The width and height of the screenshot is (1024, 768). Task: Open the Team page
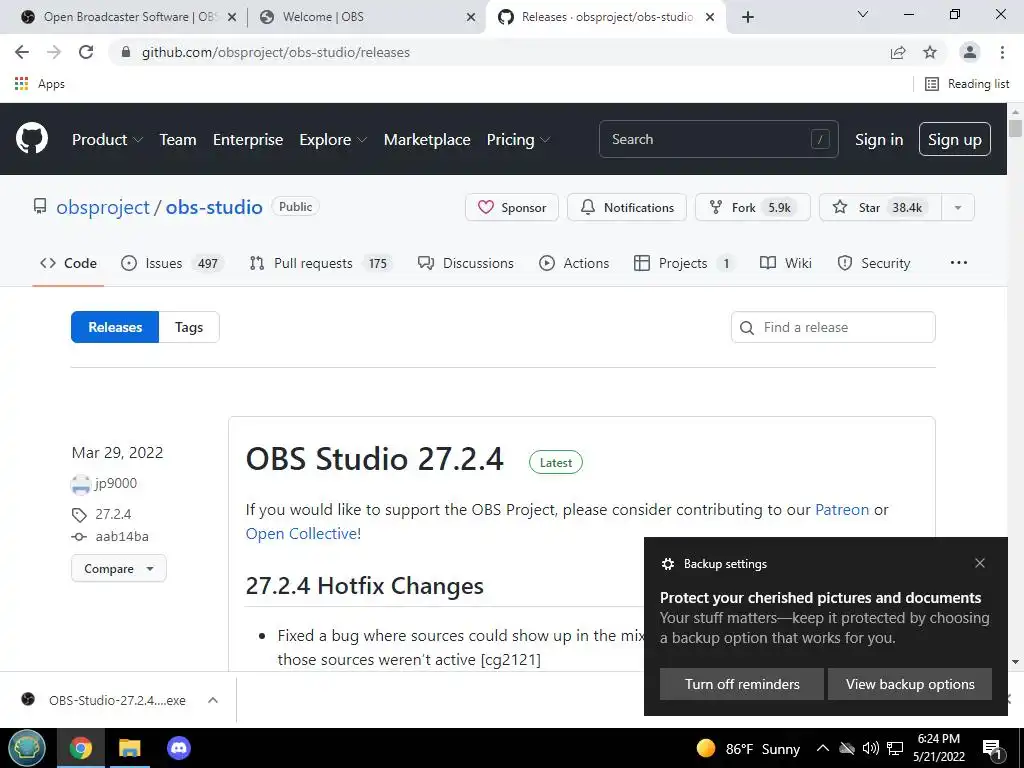tap(178, 139)
